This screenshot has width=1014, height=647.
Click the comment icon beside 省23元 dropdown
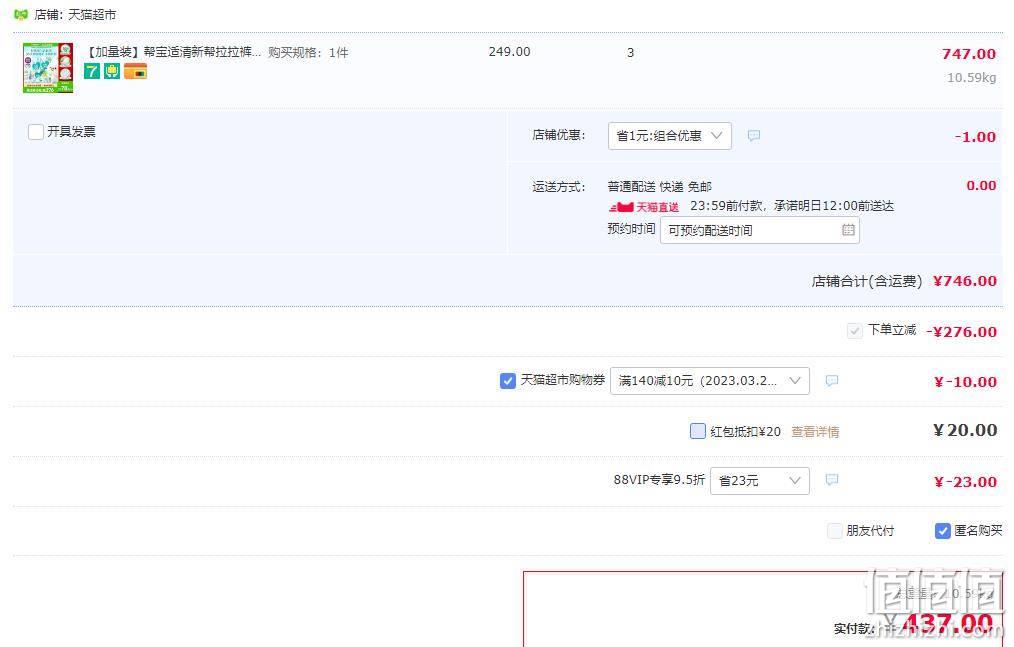coord(832,479)
